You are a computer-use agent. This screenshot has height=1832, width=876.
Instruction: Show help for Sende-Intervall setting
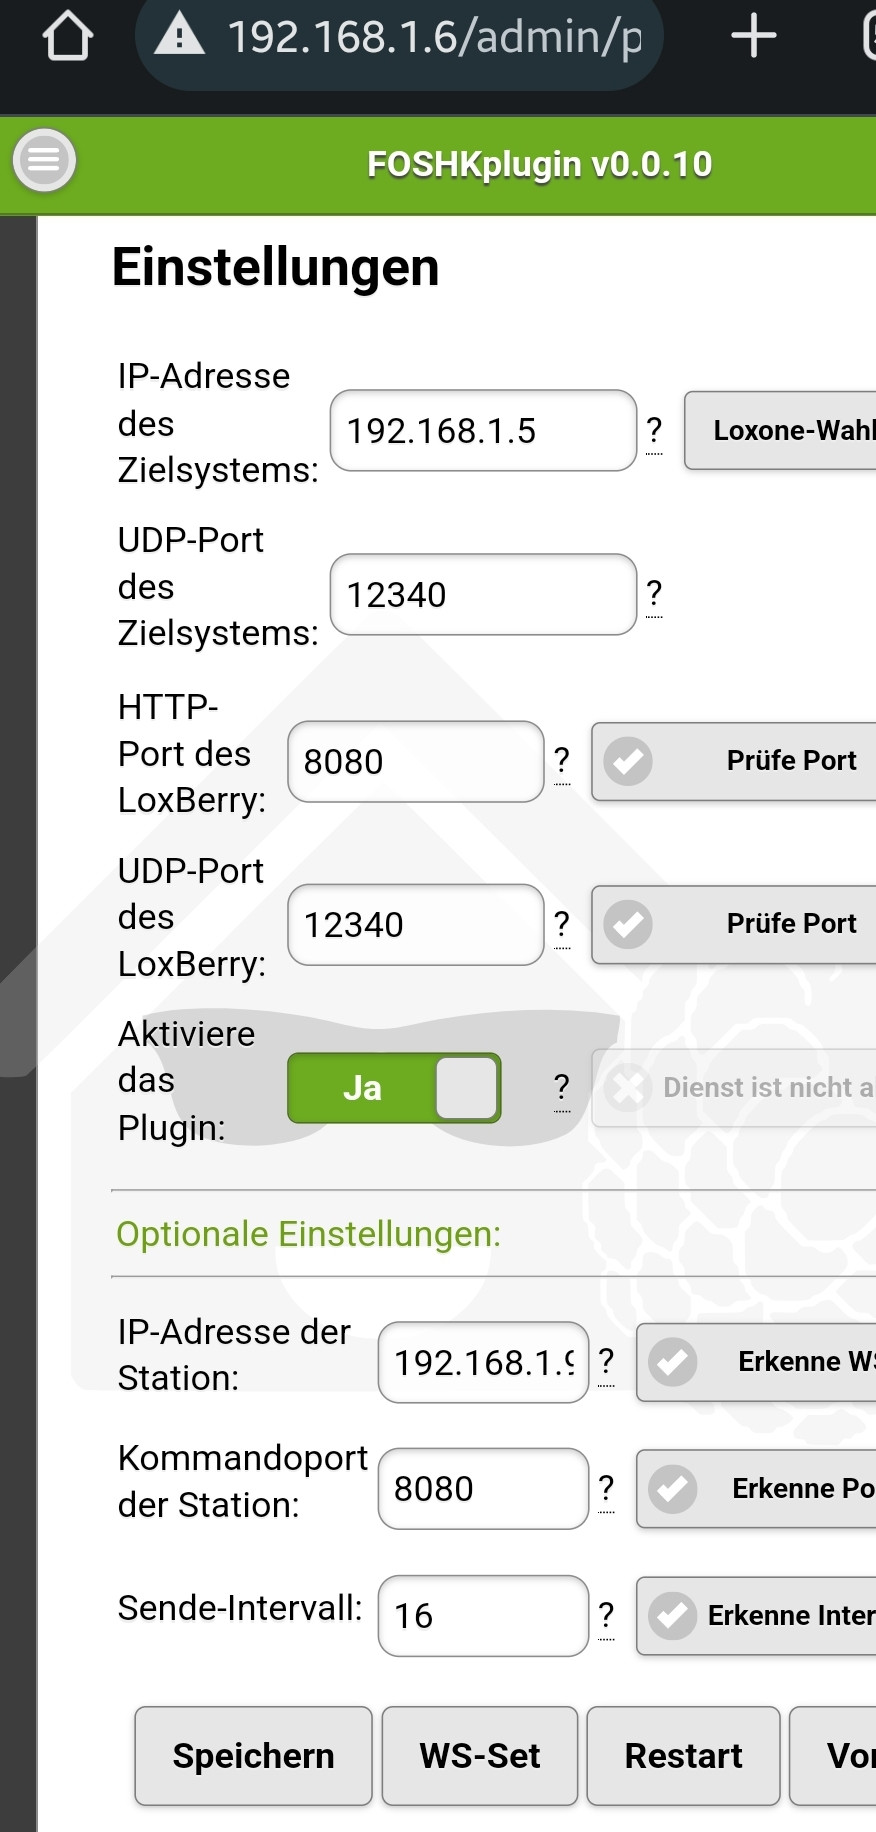pyautogui.click(x=606, y=1615)
